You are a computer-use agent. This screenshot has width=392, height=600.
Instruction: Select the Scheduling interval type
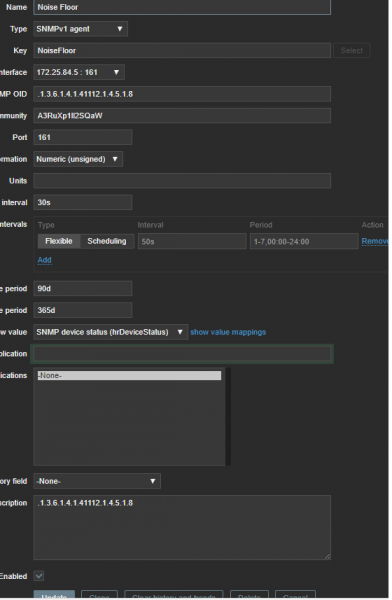tap(107, 241)
